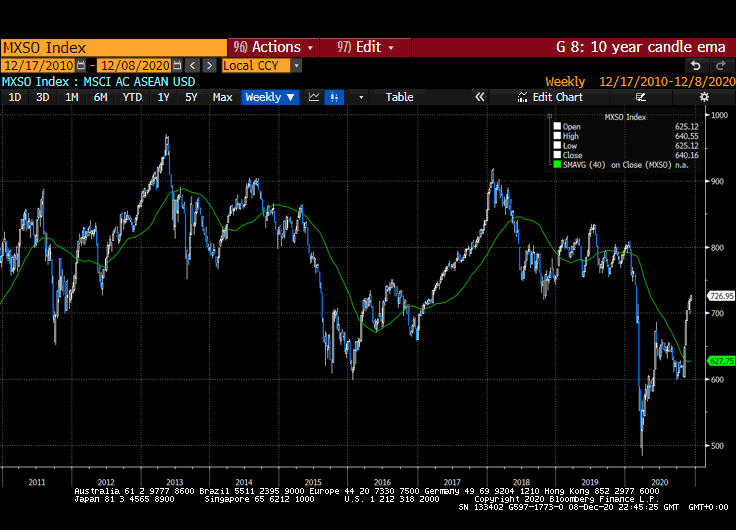Expand the Weekly periodicity dropdown
The image size is (736, 530).
270,97
